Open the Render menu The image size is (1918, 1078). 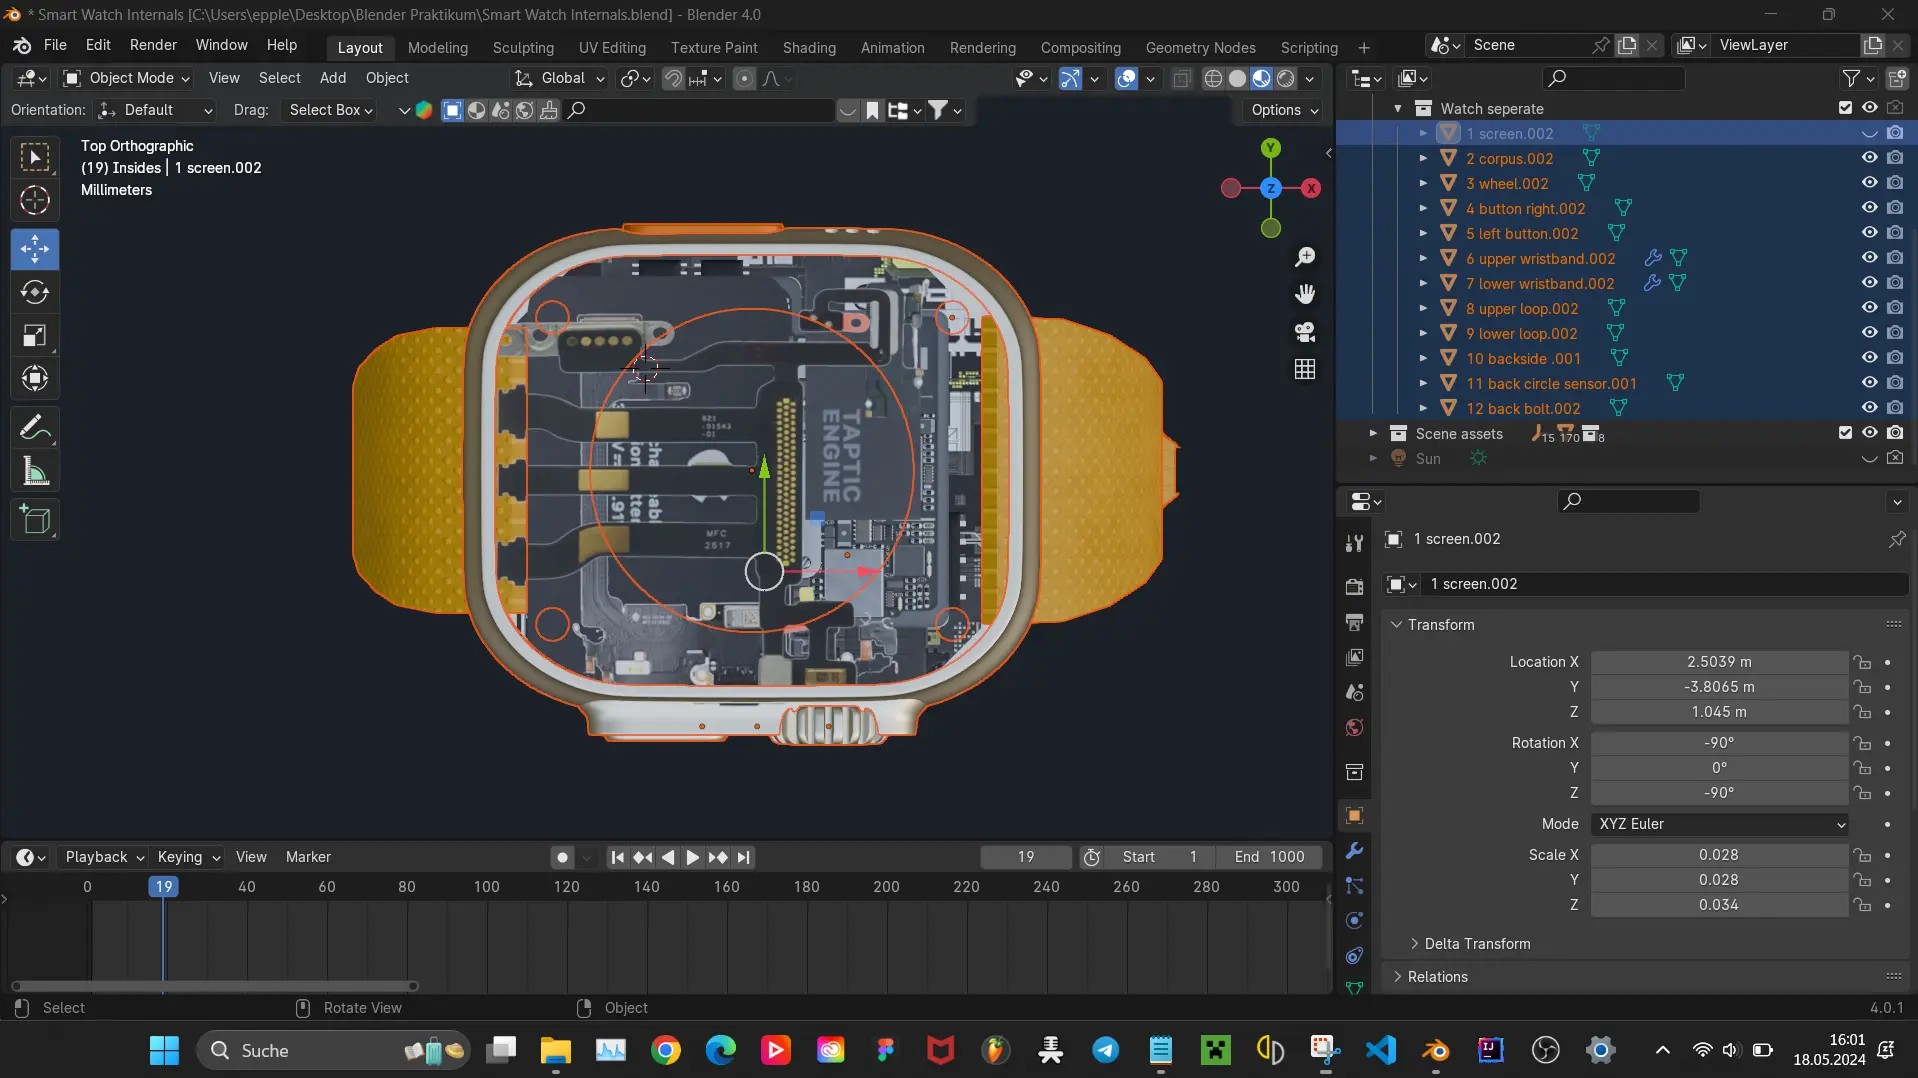coord(153,45)
